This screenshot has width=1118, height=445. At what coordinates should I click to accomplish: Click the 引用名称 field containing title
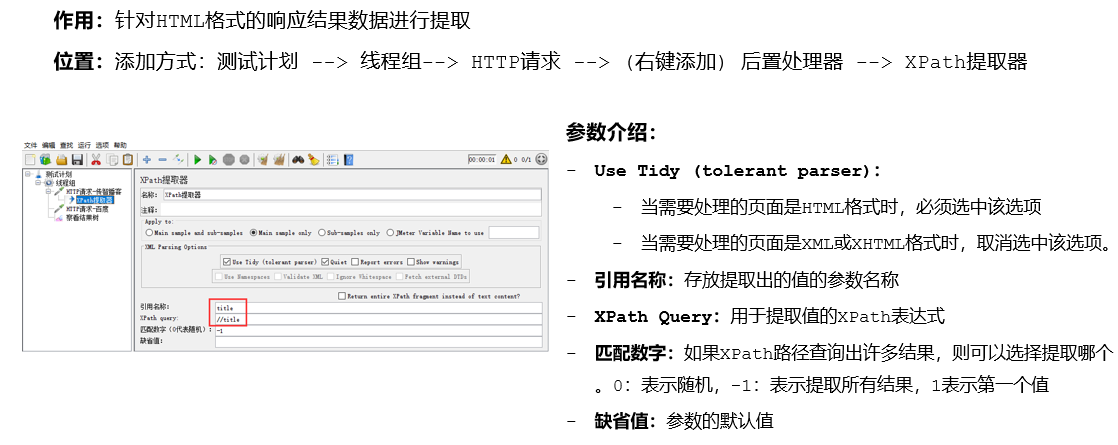379,308
